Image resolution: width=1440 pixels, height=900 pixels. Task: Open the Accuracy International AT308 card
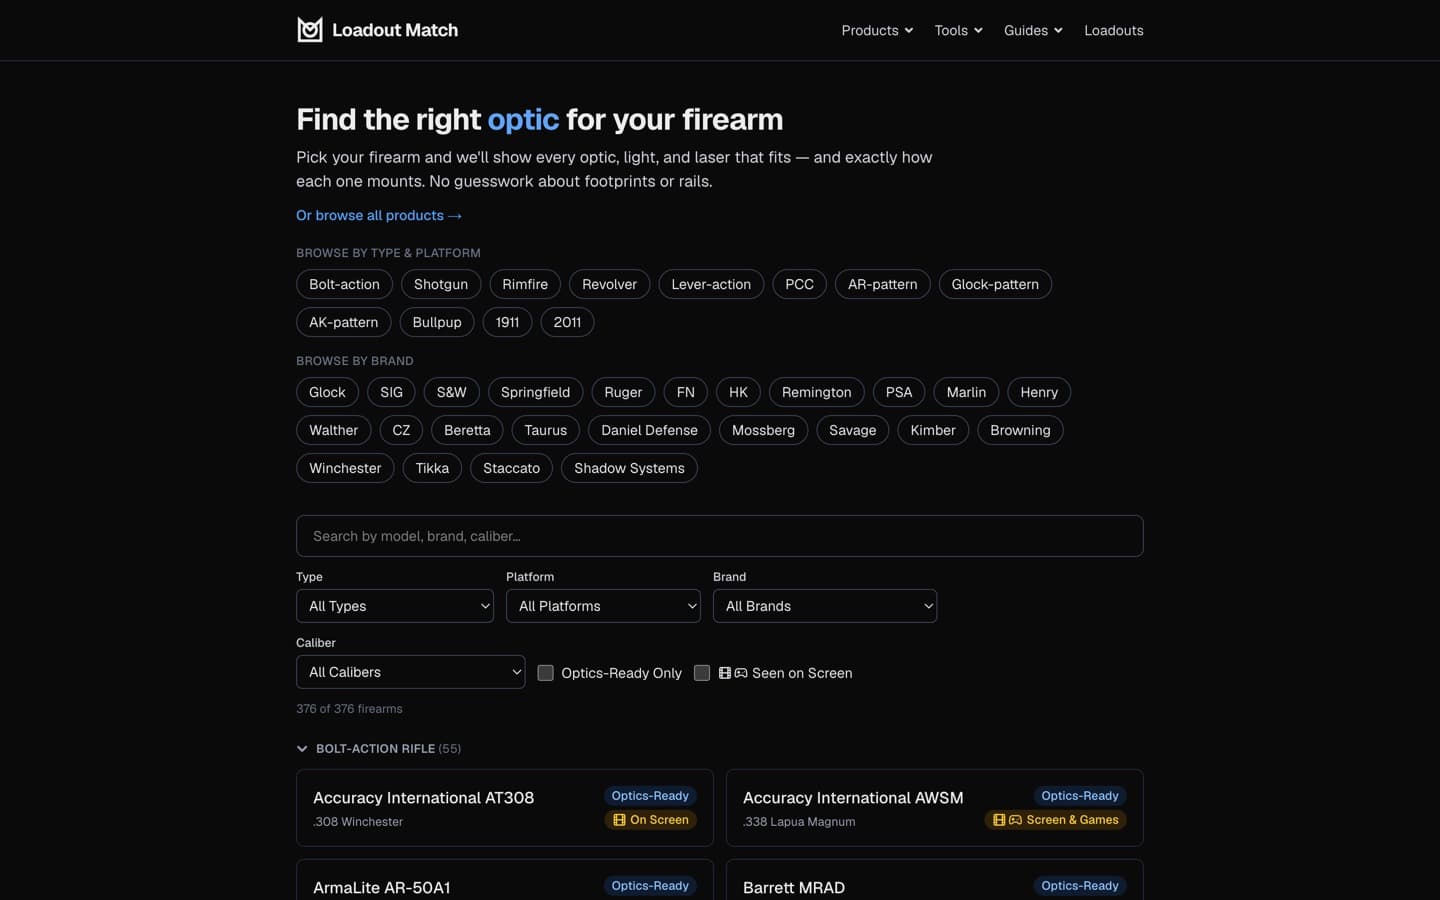pyautogui.click(x=505, y=808)
